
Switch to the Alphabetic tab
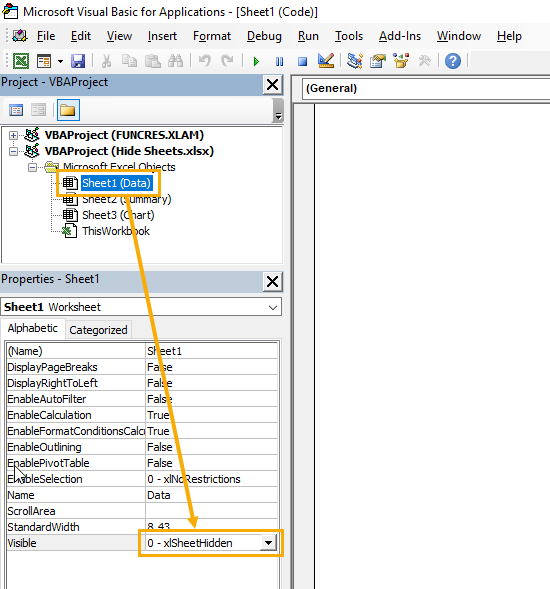point(33,328)
